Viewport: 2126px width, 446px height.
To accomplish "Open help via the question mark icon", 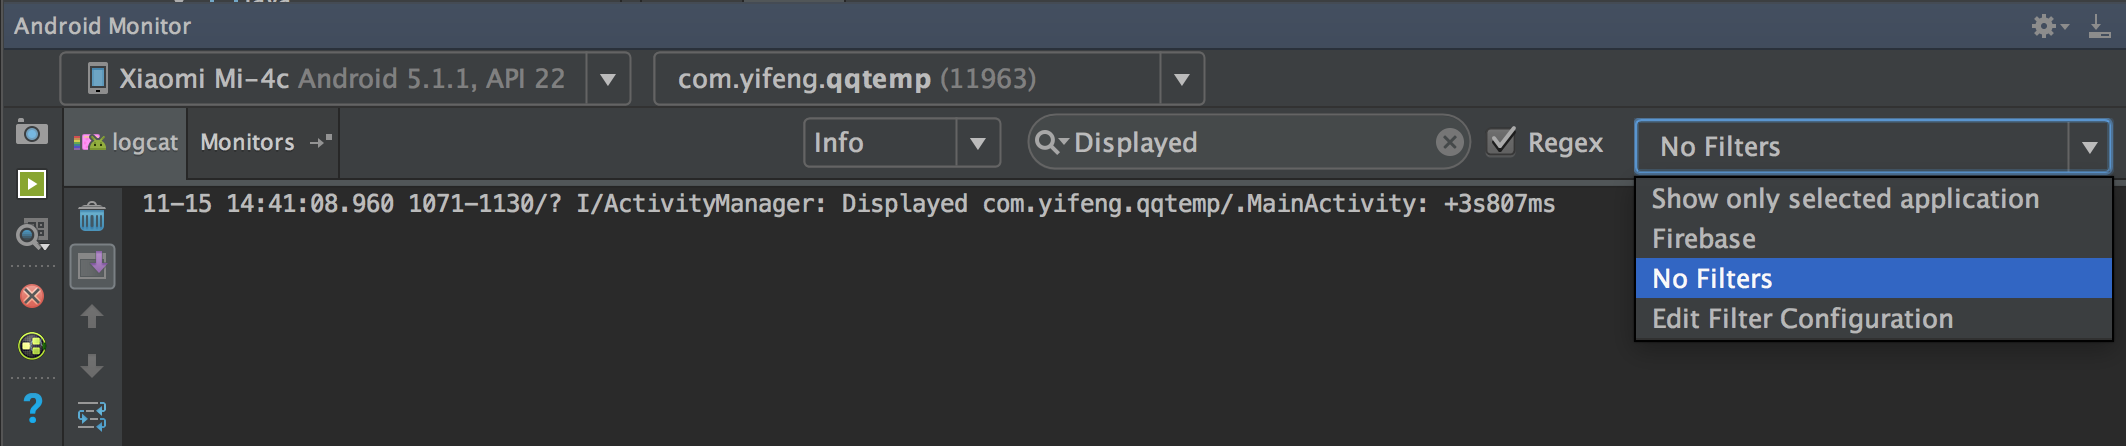I will [x=32, y=408].
